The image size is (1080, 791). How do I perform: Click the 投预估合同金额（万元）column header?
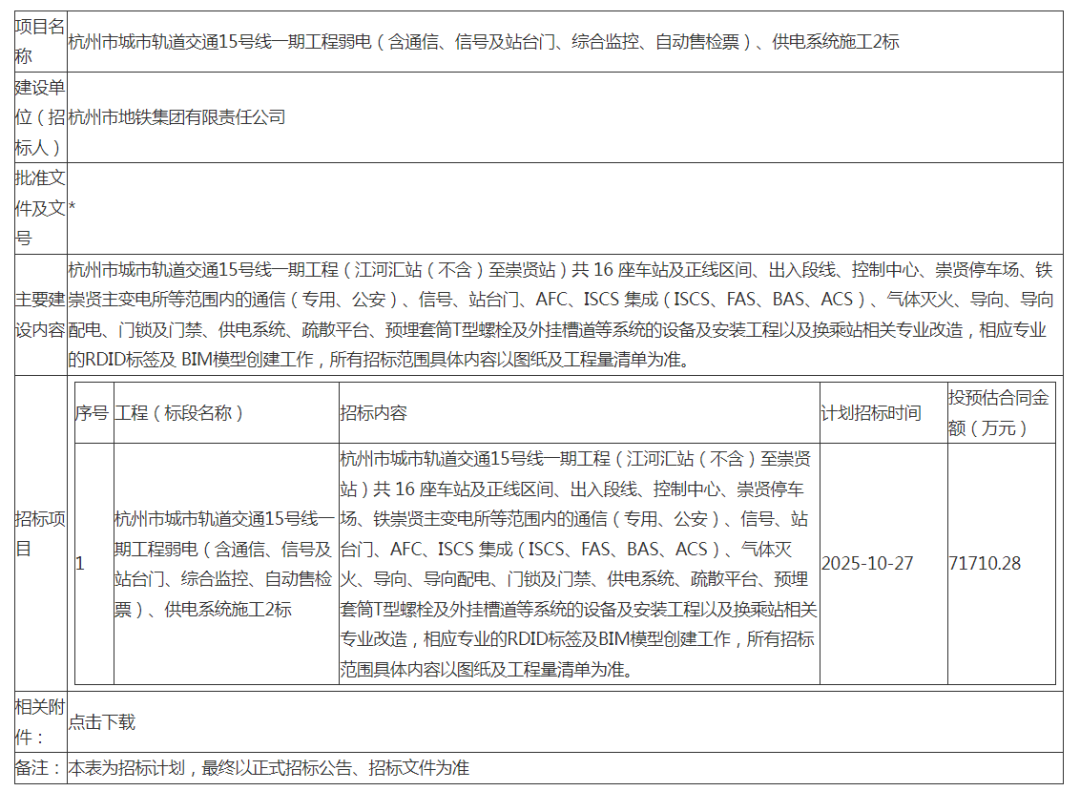coord(999,413)
